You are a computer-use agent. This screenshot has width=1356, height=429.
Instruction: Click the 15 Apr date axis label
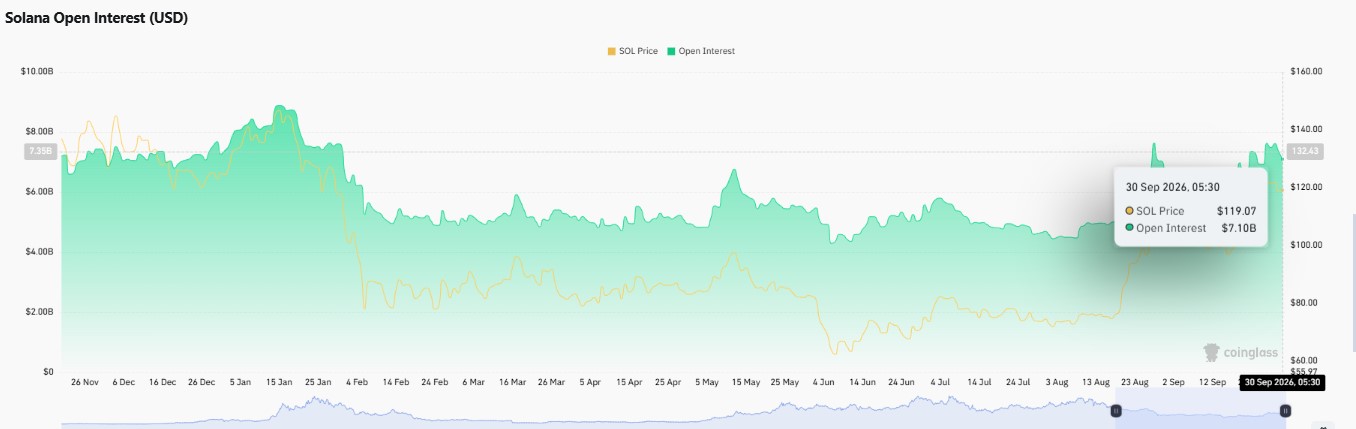click(629, 382)
